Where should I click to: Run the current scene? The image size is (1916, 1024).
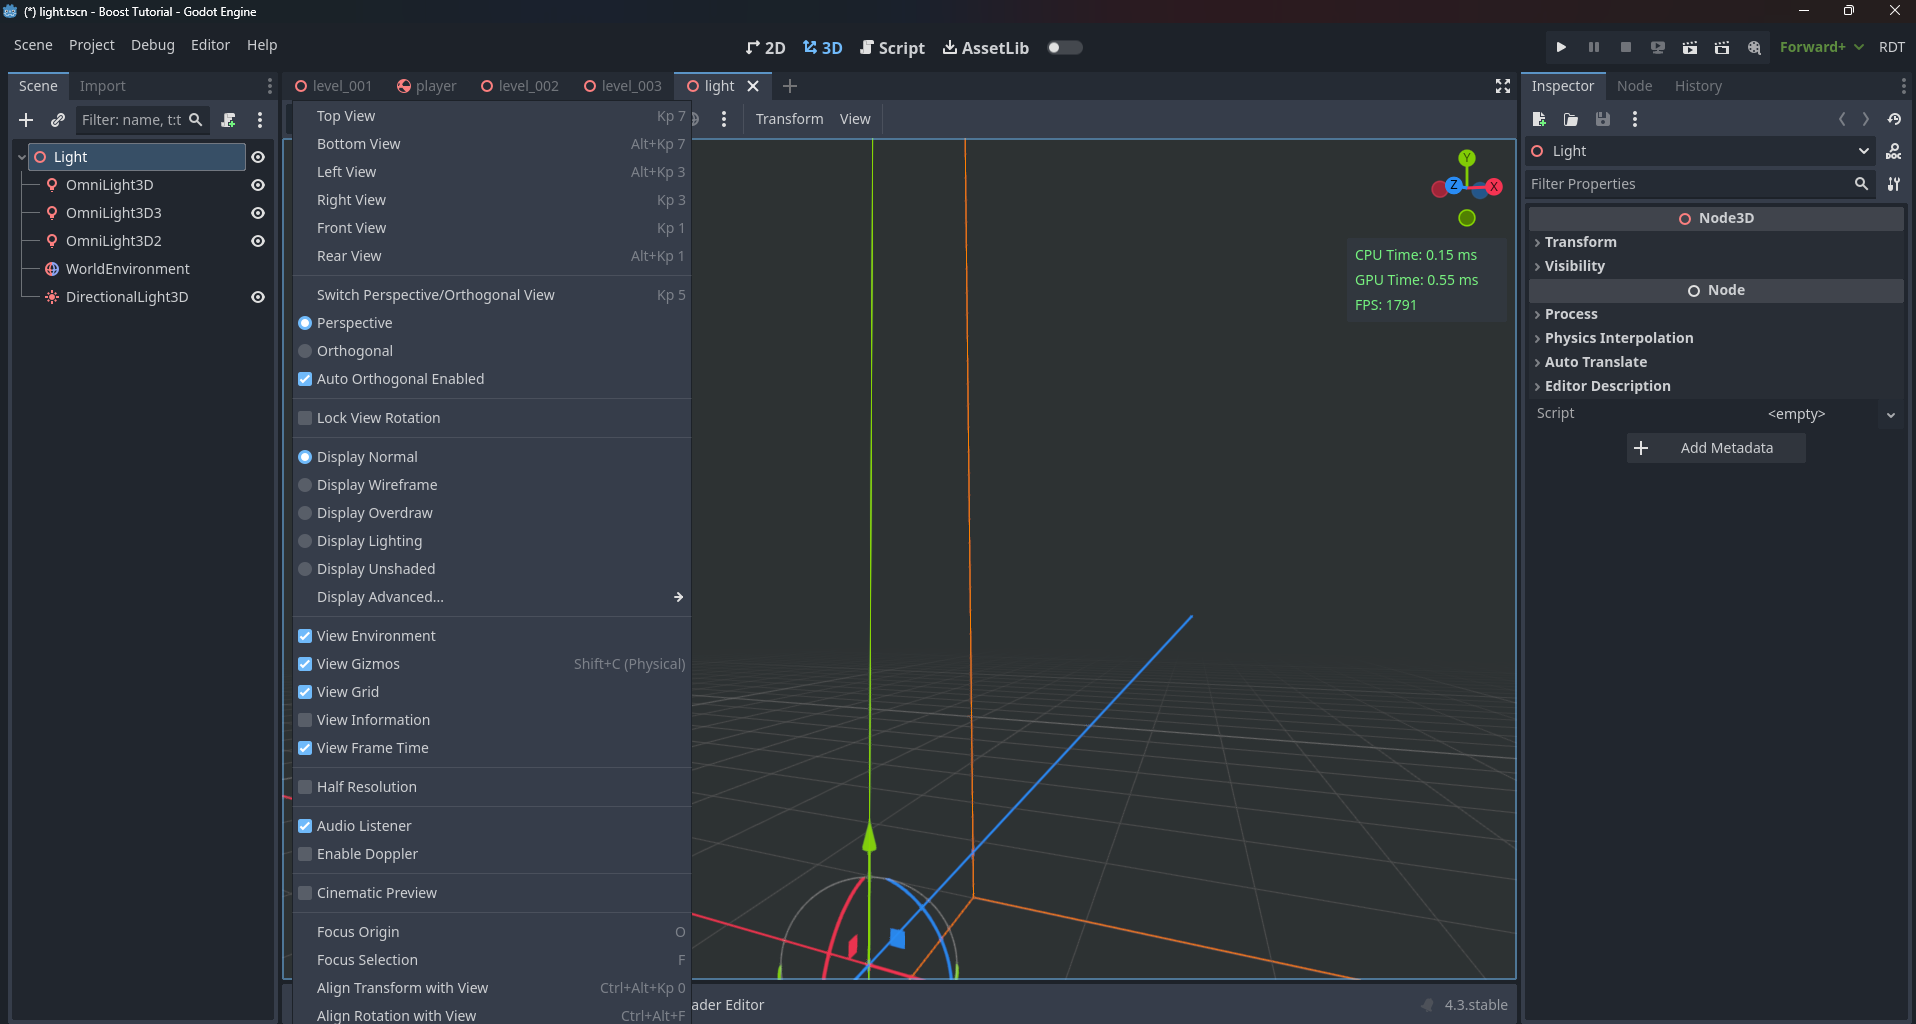(x=1689, y=47)
